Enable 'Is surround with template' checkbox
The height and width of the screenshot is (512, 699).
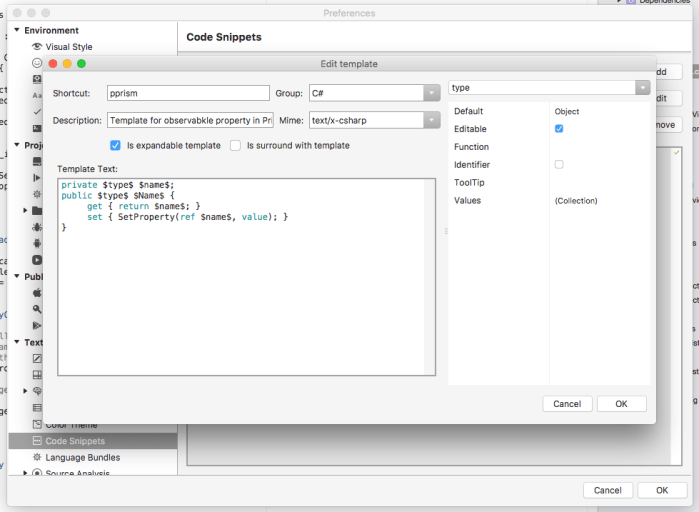tap(235, 145)
